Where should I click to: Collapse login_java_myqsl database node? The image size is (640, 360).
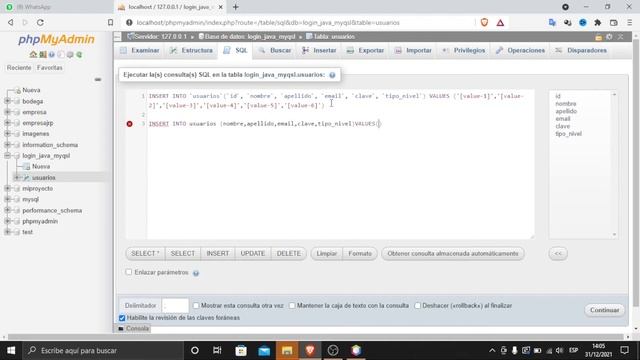7,156
